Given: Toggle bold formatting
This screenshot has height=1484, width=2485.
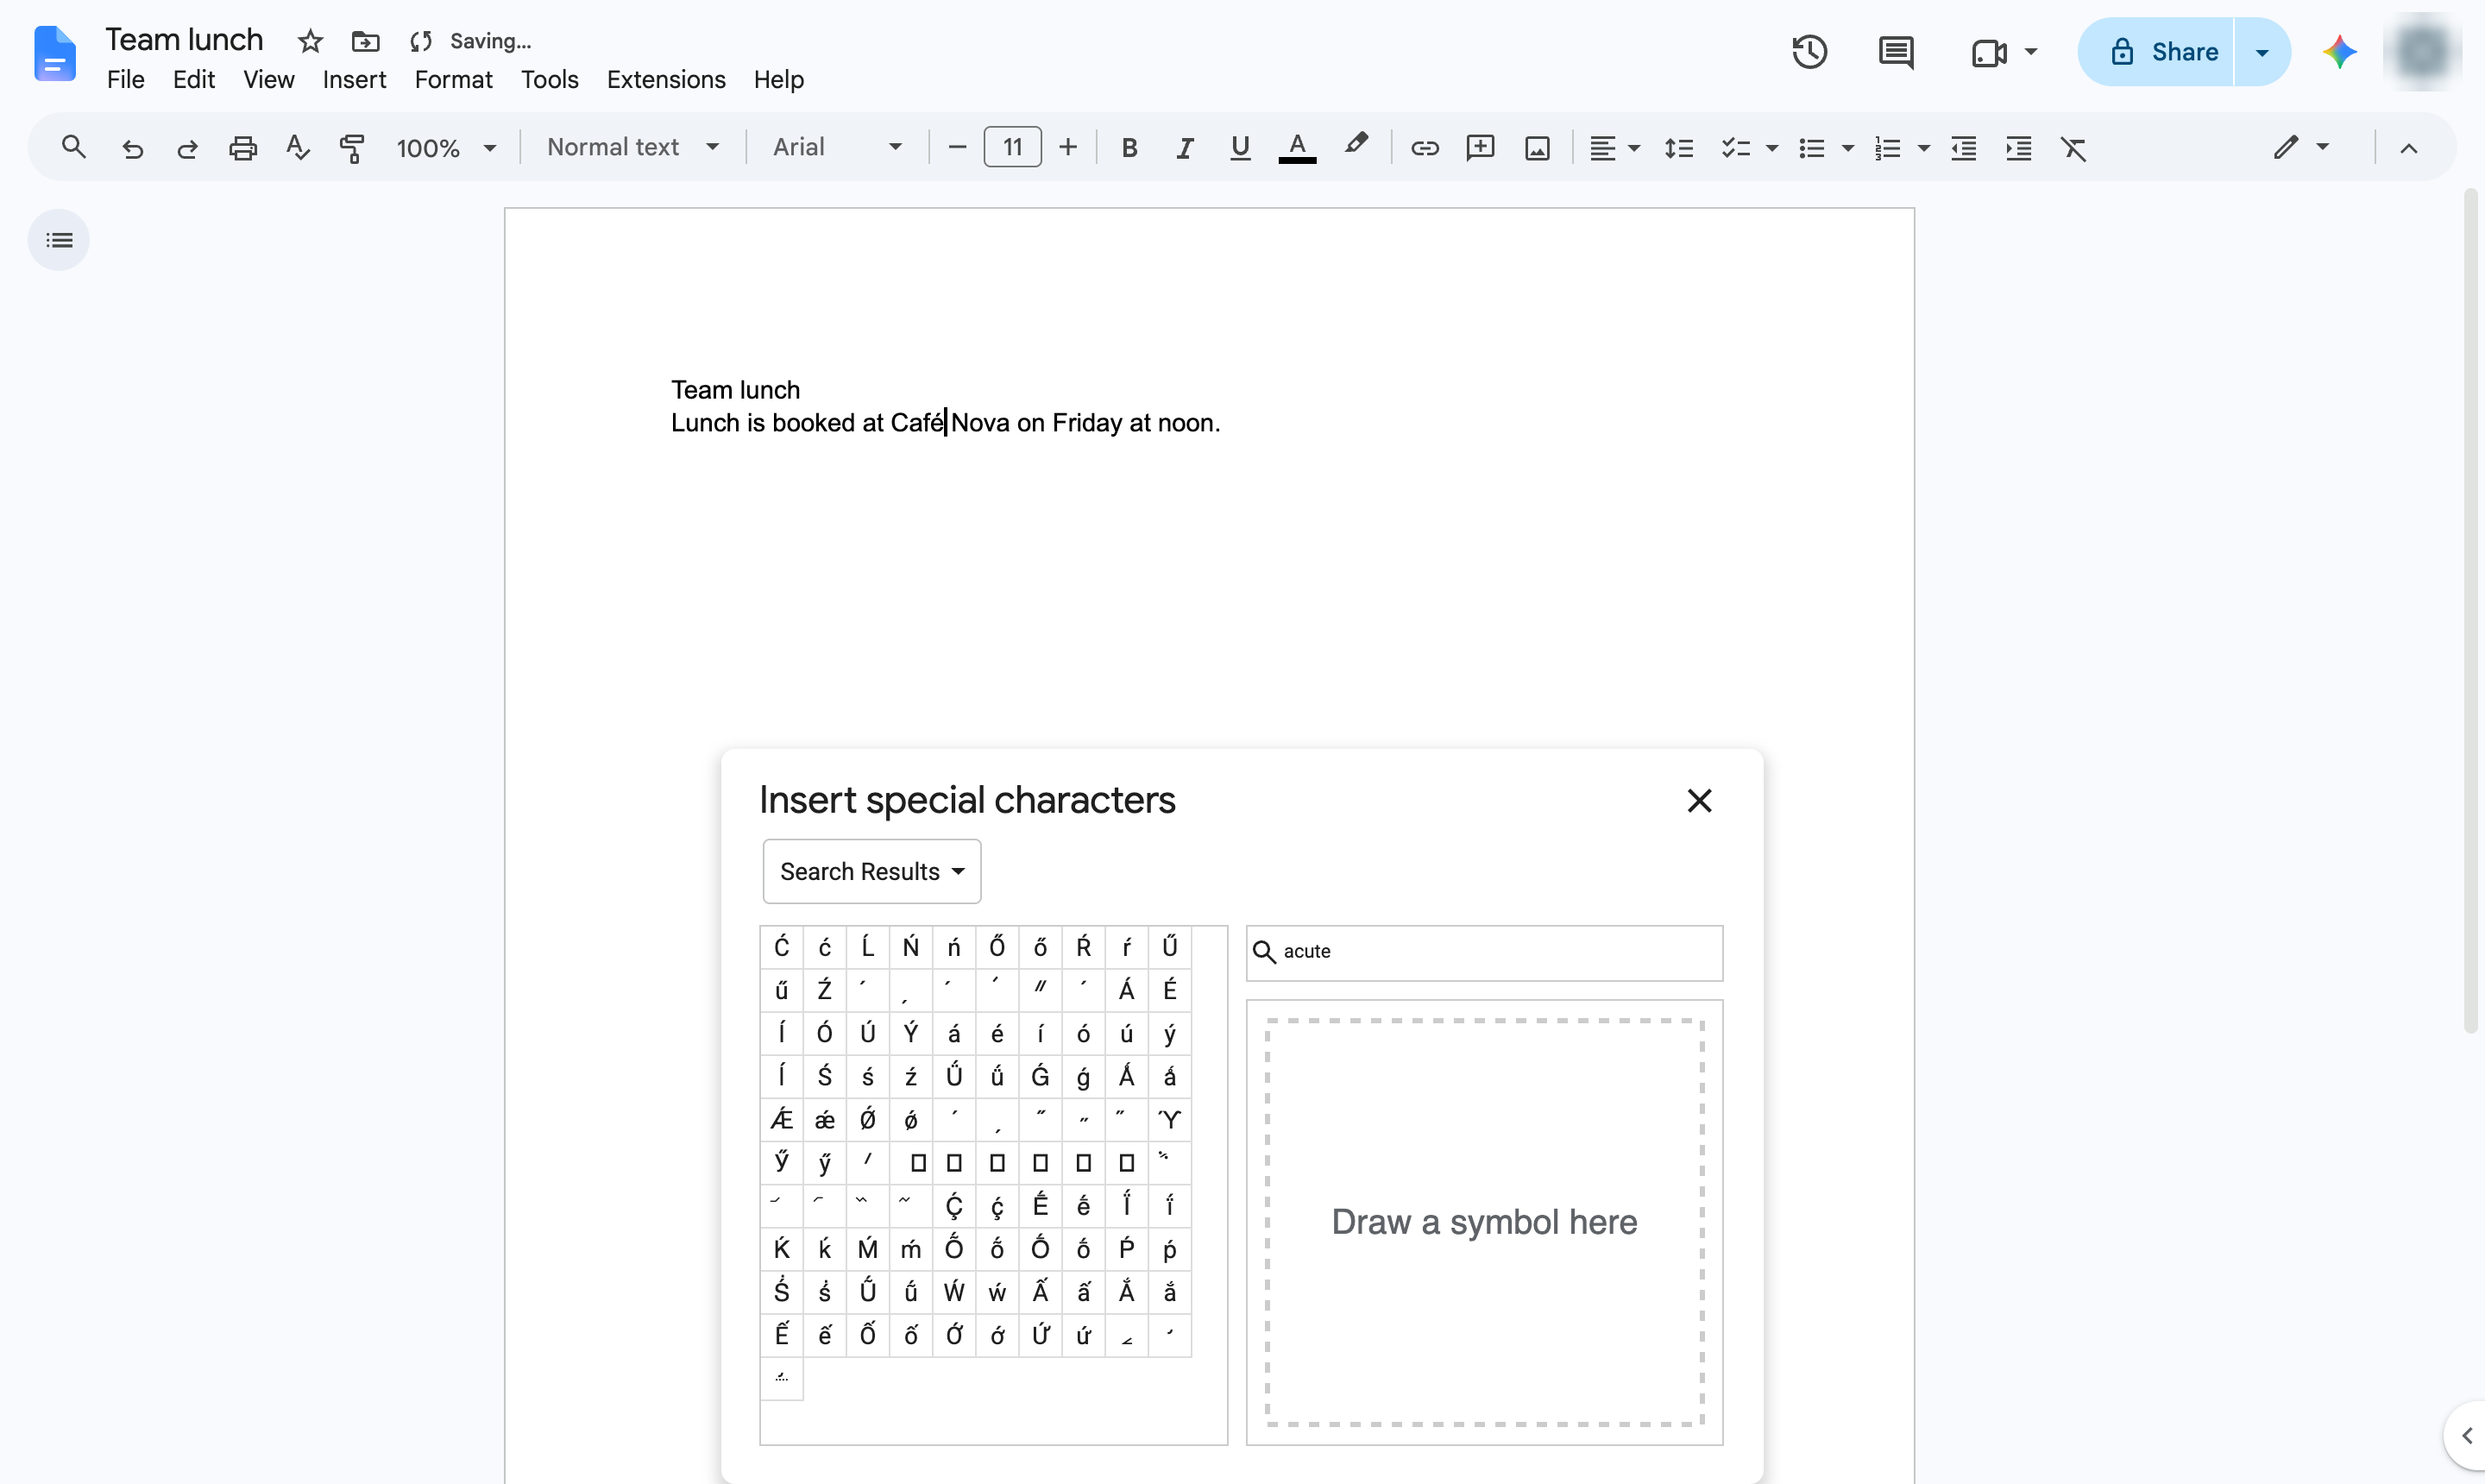Looking at the screenshot, I should click(1129, 148).
